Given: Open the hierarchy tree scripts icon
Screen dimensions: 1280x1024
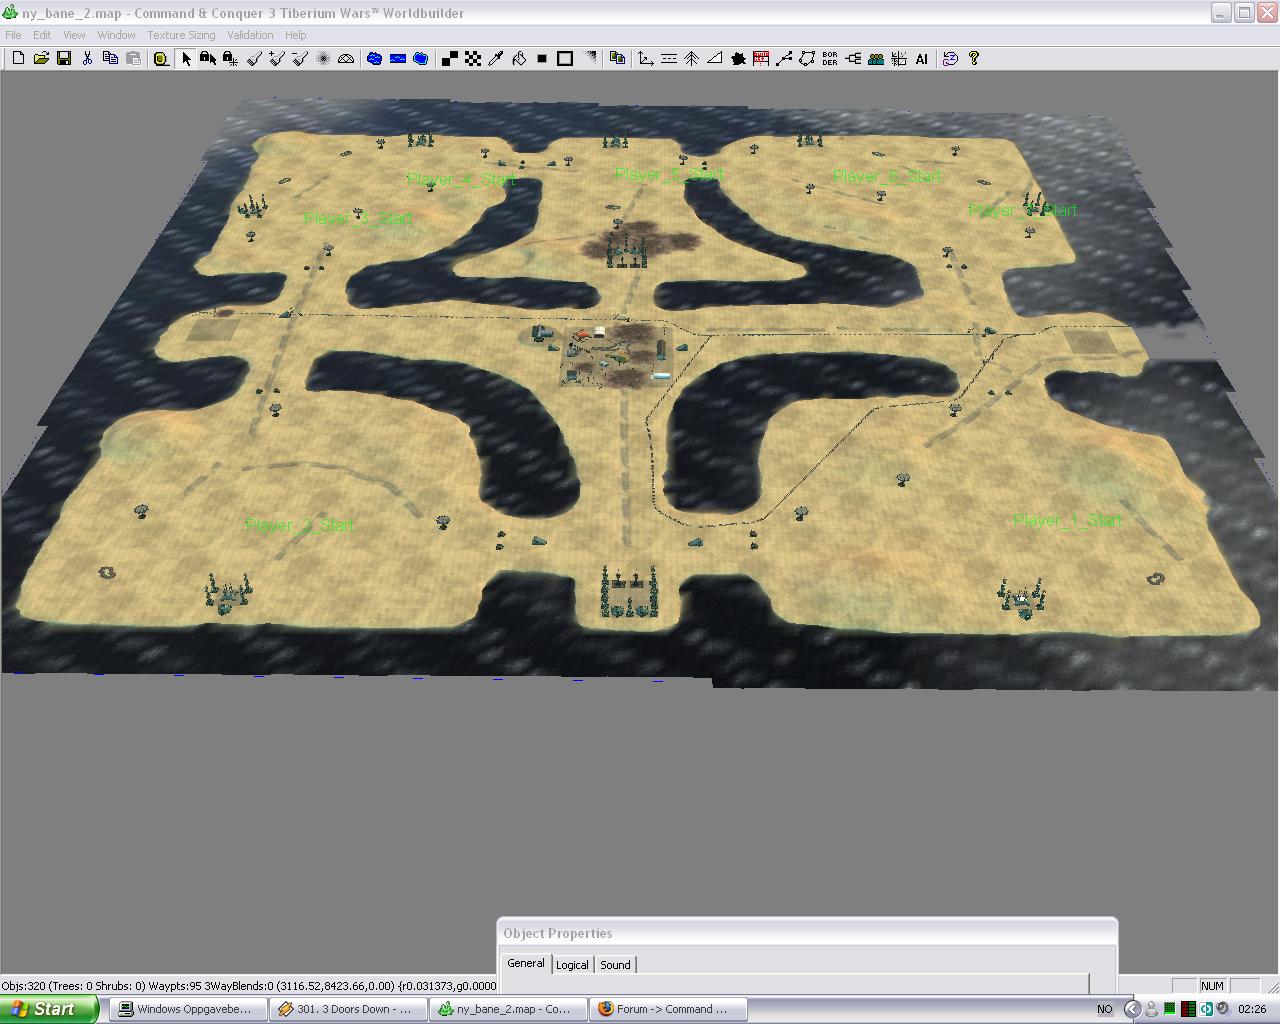Looking at the screenshot, I should click(x=853, y=59).
